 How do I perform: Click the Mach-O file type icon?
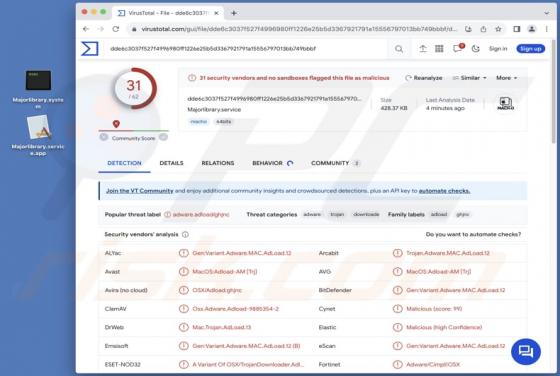click(x=506, y=104)
